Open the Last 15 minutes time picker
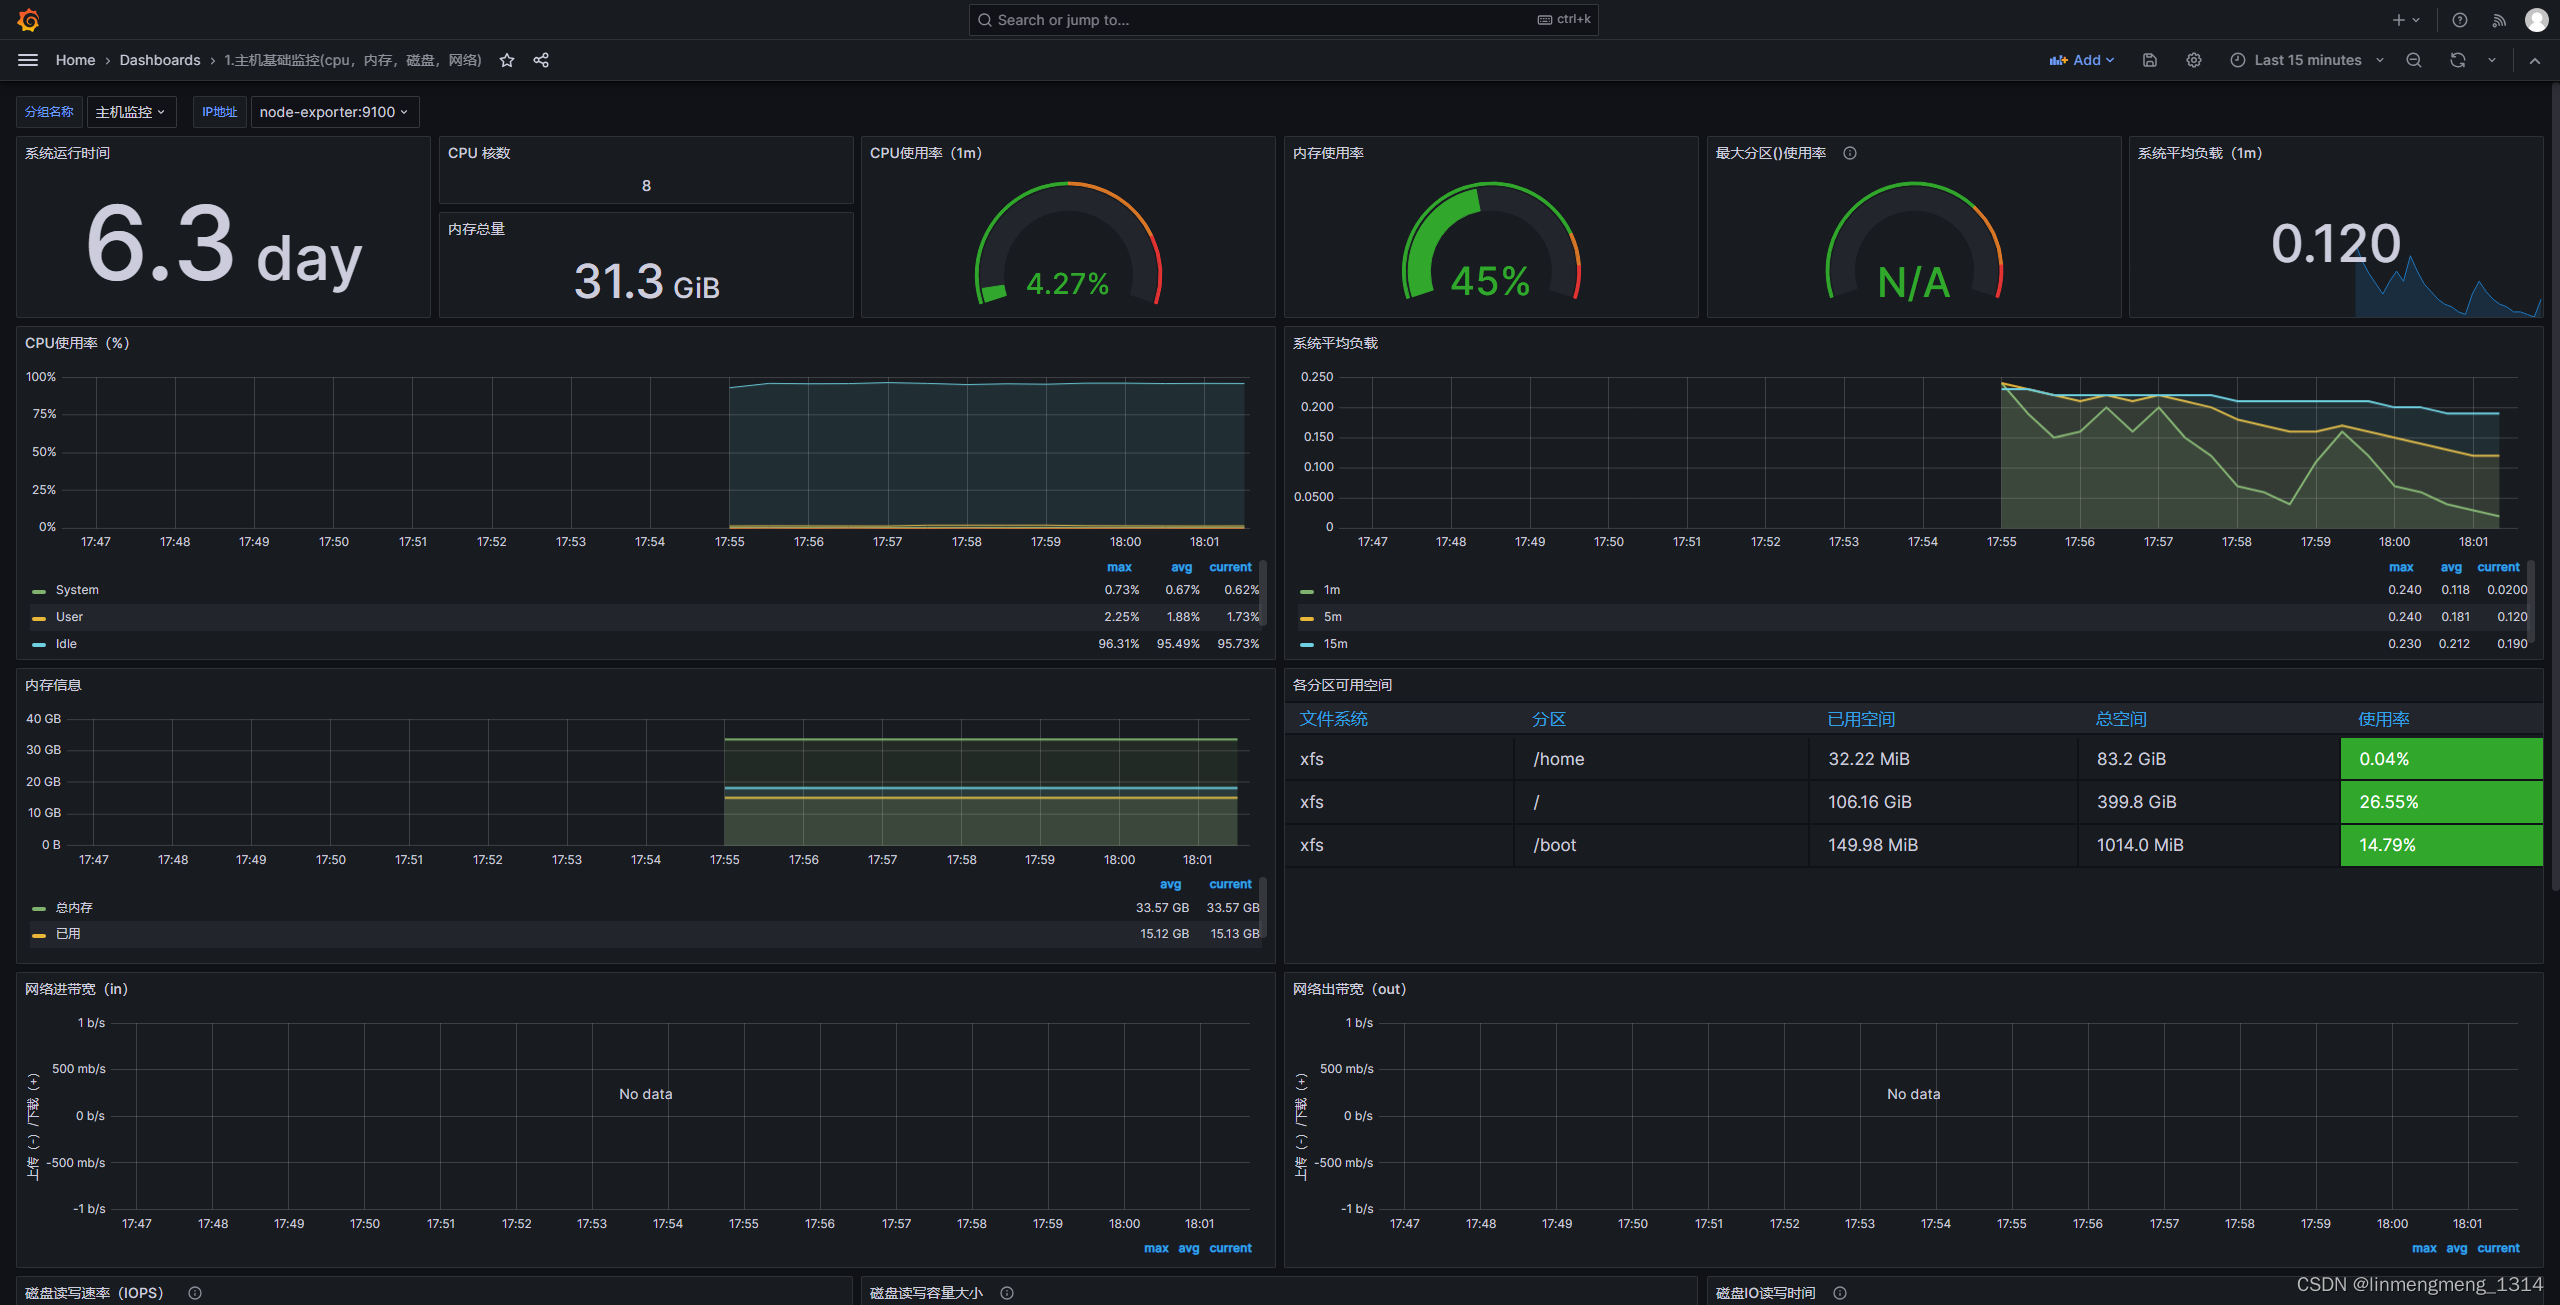 2307,60
